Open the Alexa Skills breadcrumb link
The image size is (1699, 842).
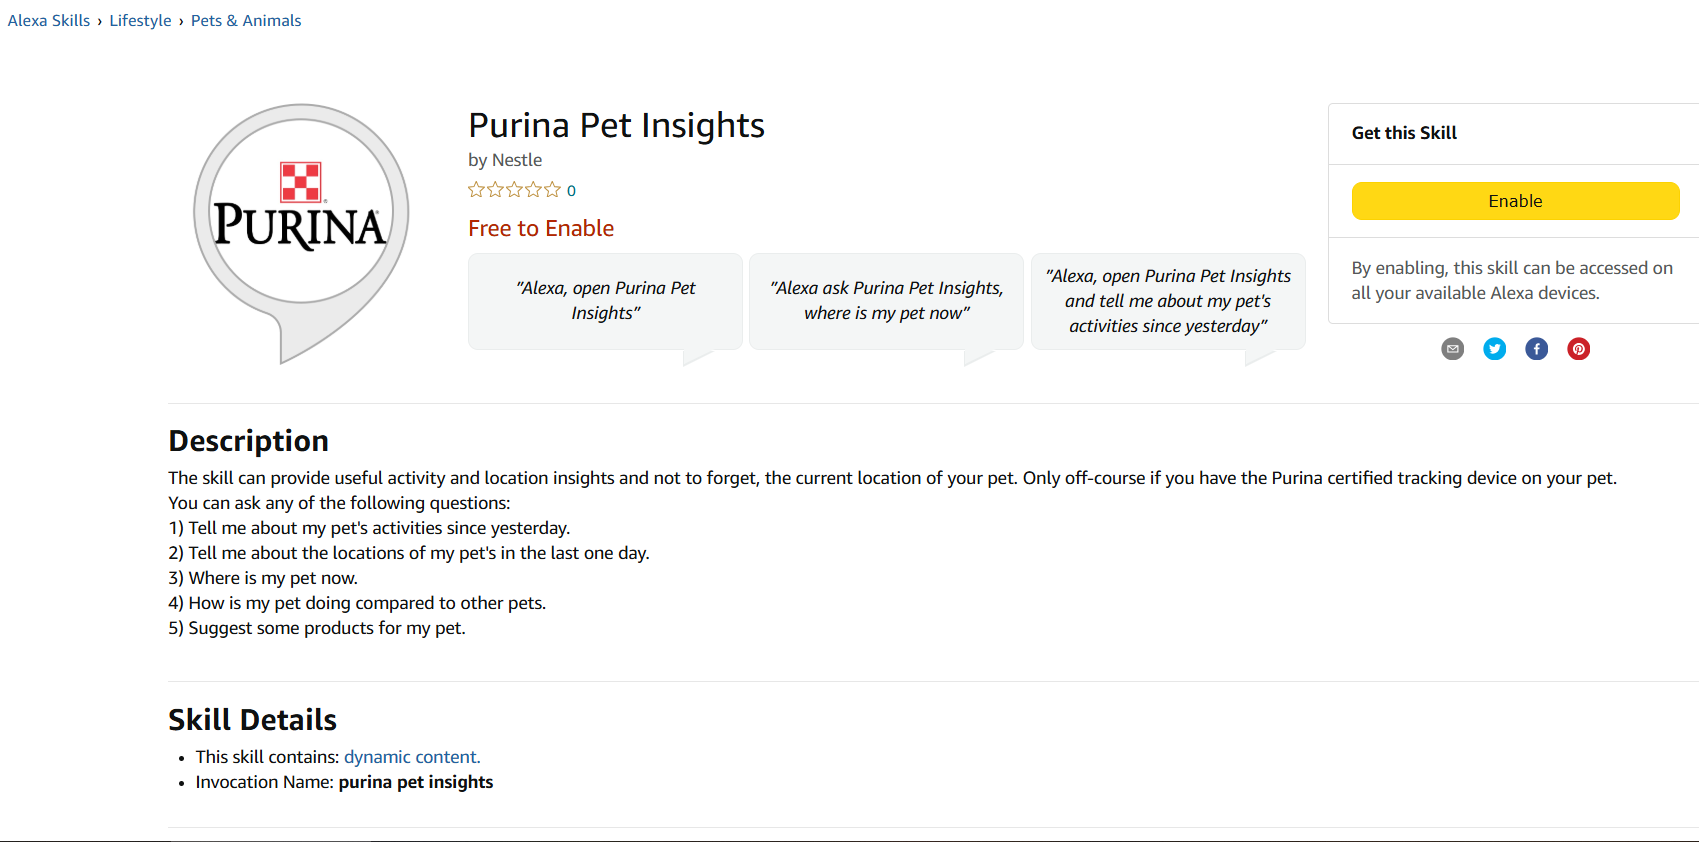(x=49, y=21)
